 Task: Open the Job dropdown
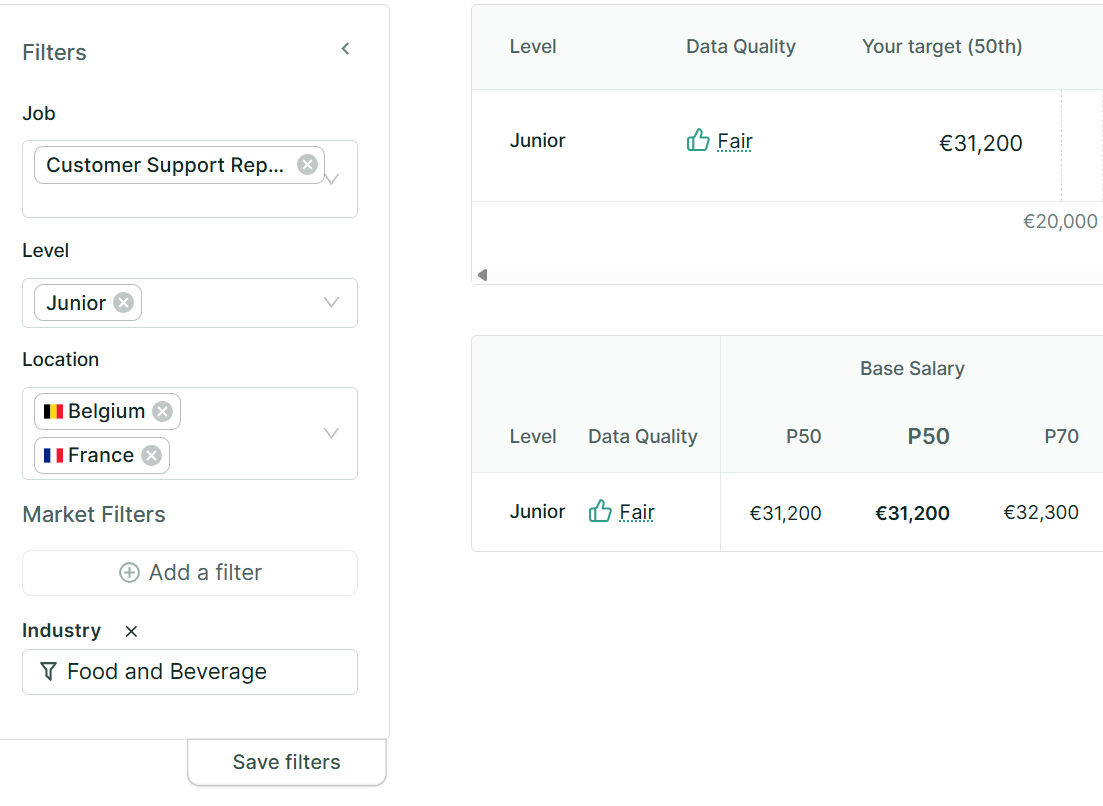[331, 179]
